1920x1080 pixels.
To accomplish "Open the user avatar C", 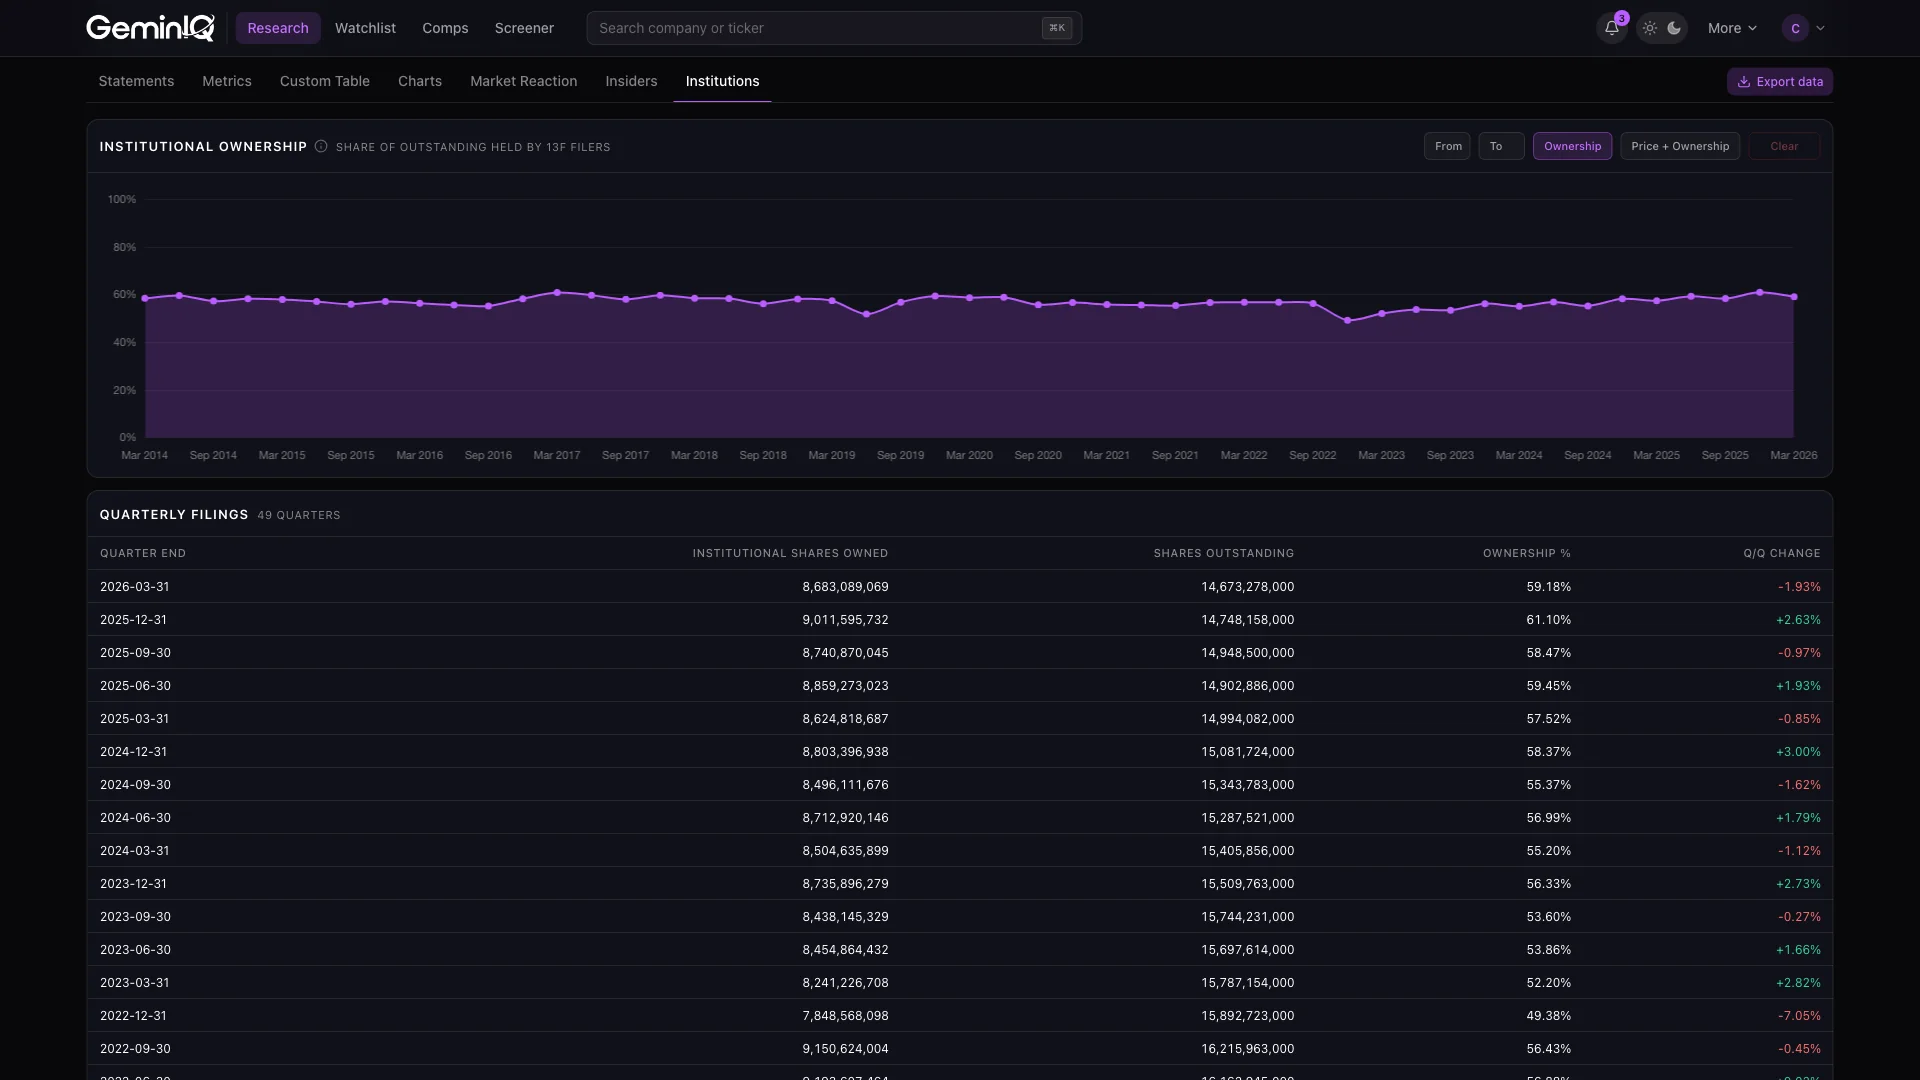I will point(1795,28).
